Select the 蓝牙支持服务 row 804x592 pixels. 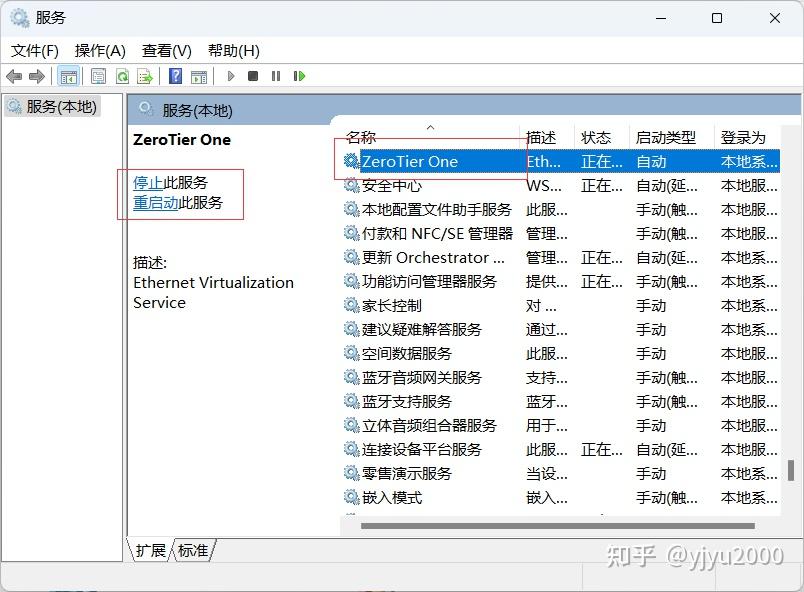tap(406, 401)
